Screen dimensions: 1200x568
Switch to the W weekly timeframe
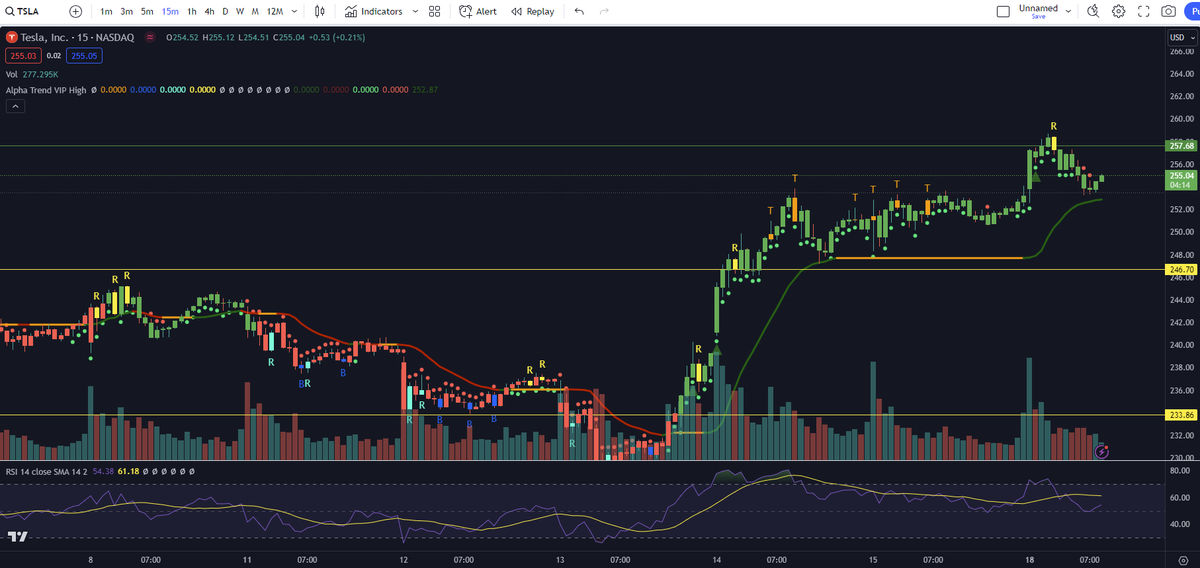[240, 11]
